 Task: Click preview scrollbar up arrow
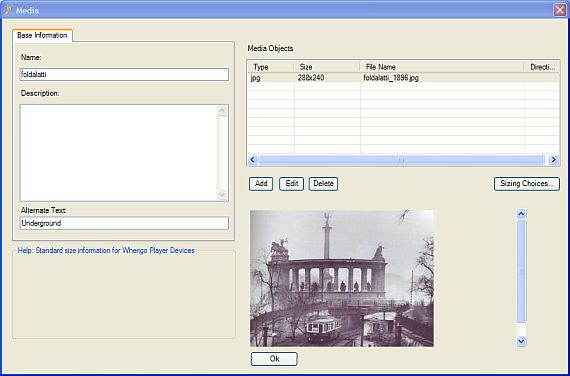(521, 214)
